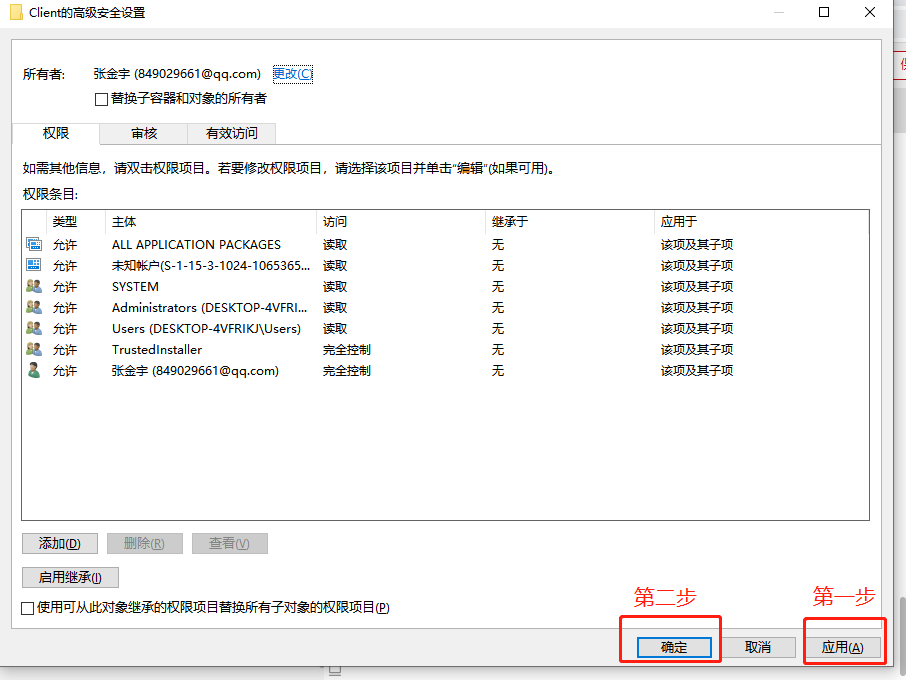Viewport: 906px width, 680px height.
Task: Check 替换子容器和对象的所有者 checkbox
Action: [101, 99]
